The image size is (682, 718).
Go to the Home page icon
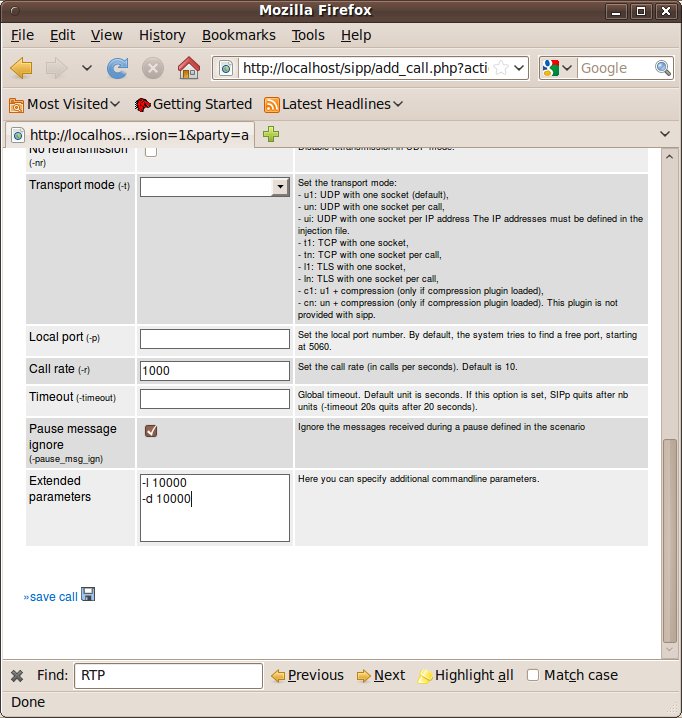pos(188,68)
